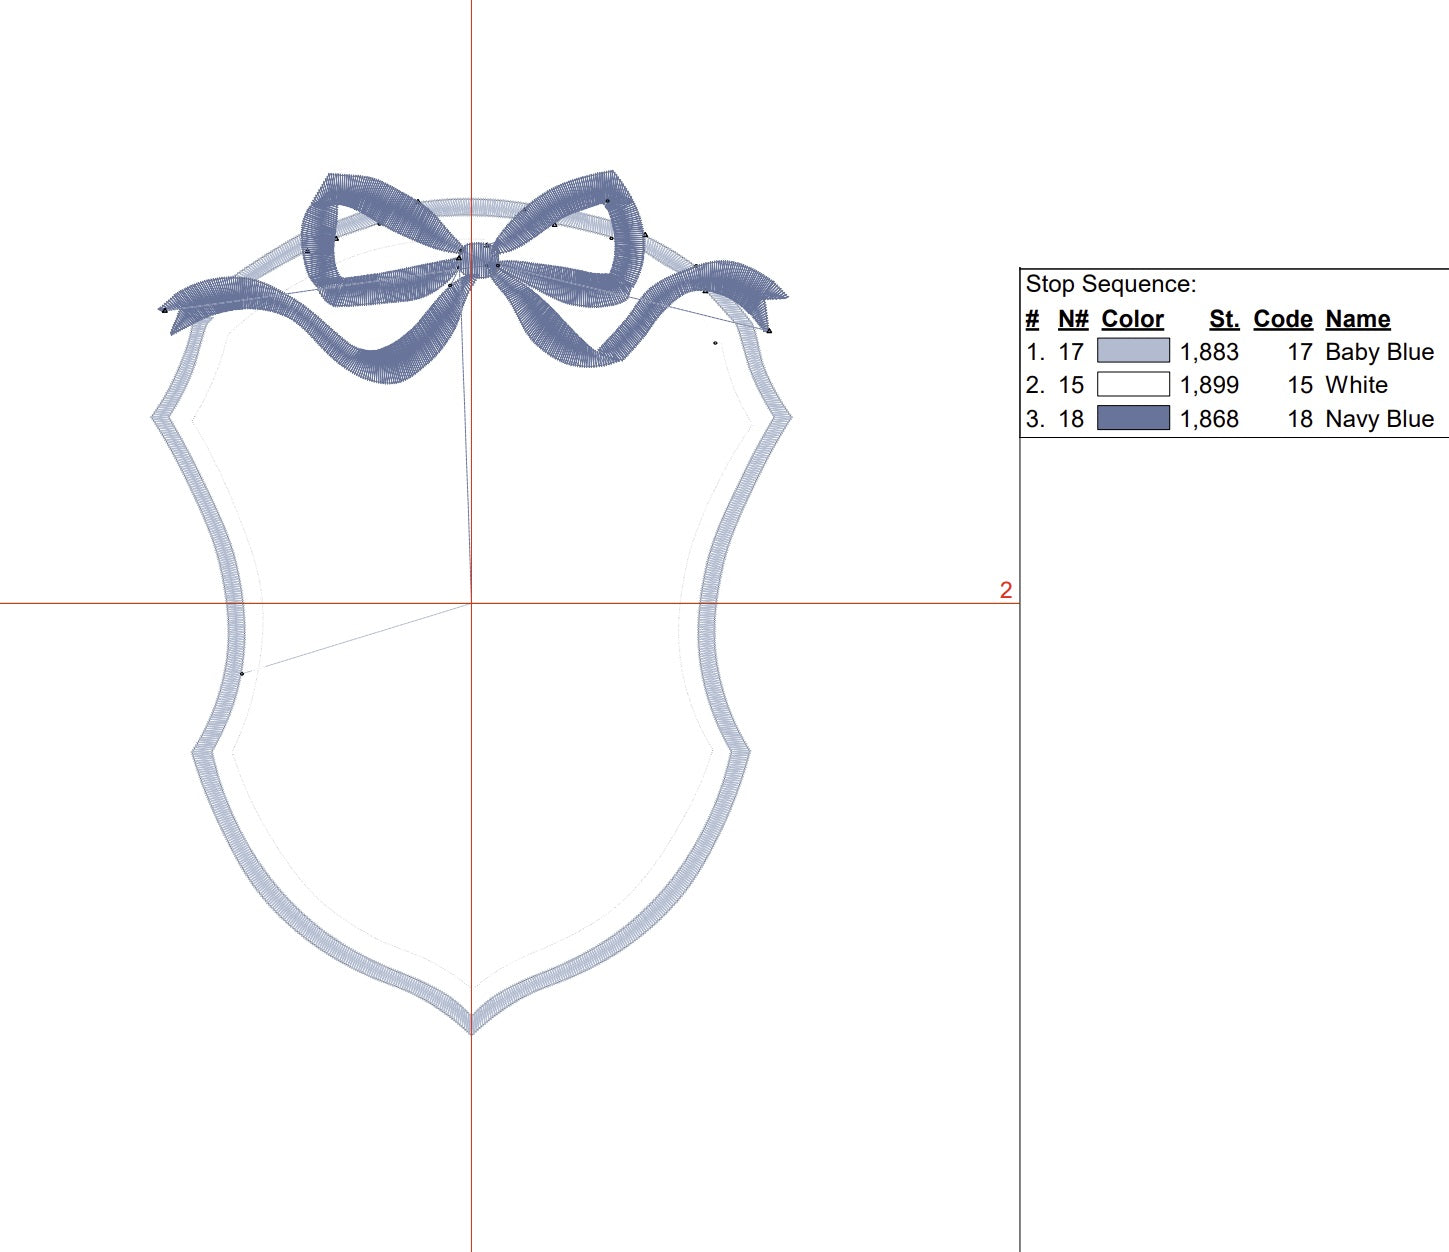Click the center knot of the bow
This screenshot has height=1252, width=1449.
tap(479, 259)
